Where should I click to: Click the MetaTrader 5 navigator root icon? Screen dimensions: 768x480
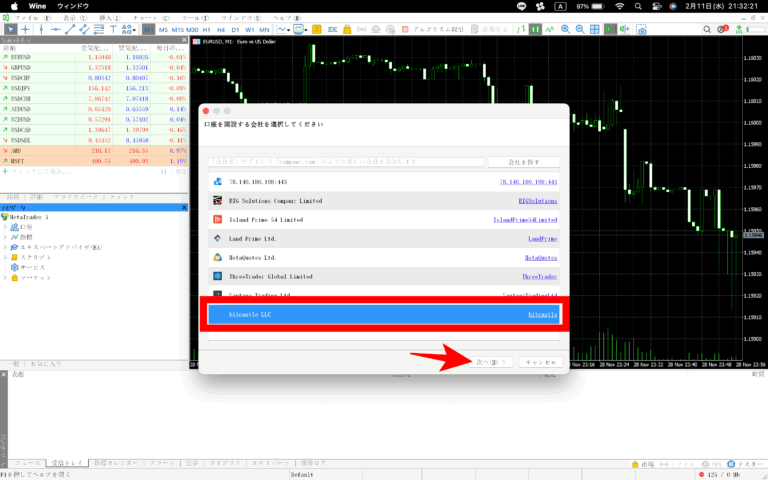(x=5, y=217)
